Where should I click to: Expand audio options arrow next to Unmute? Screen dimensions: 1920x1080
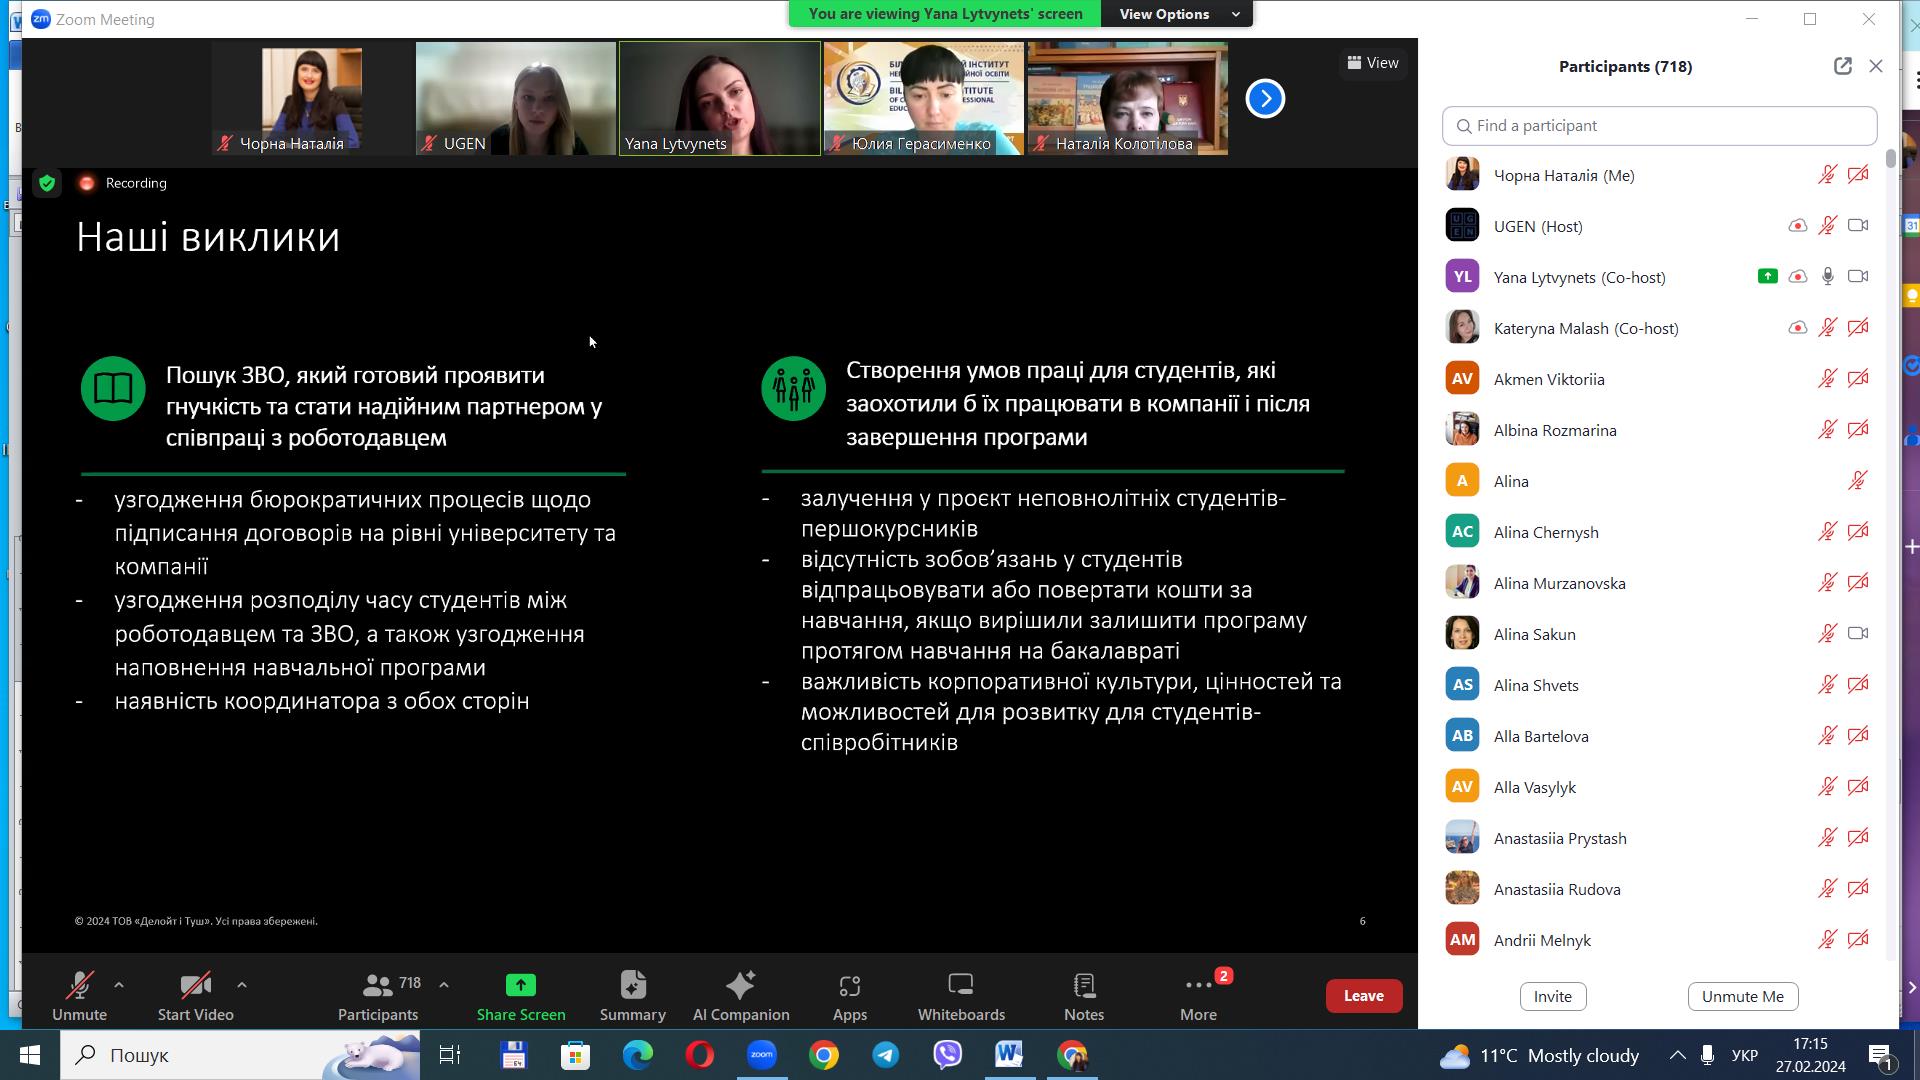point(119,985)
